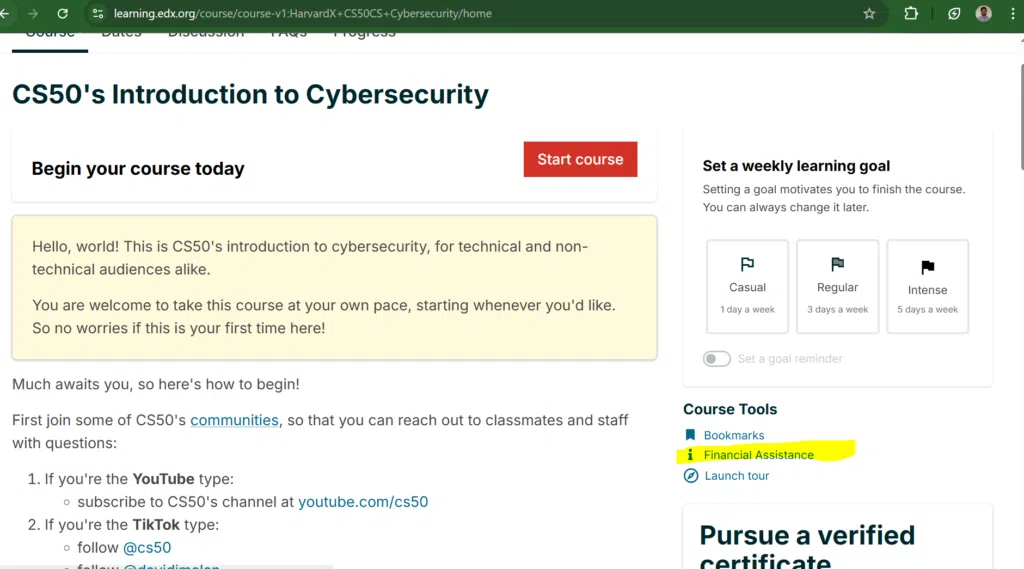Click the red Start course button

click(x=580, y=159)
